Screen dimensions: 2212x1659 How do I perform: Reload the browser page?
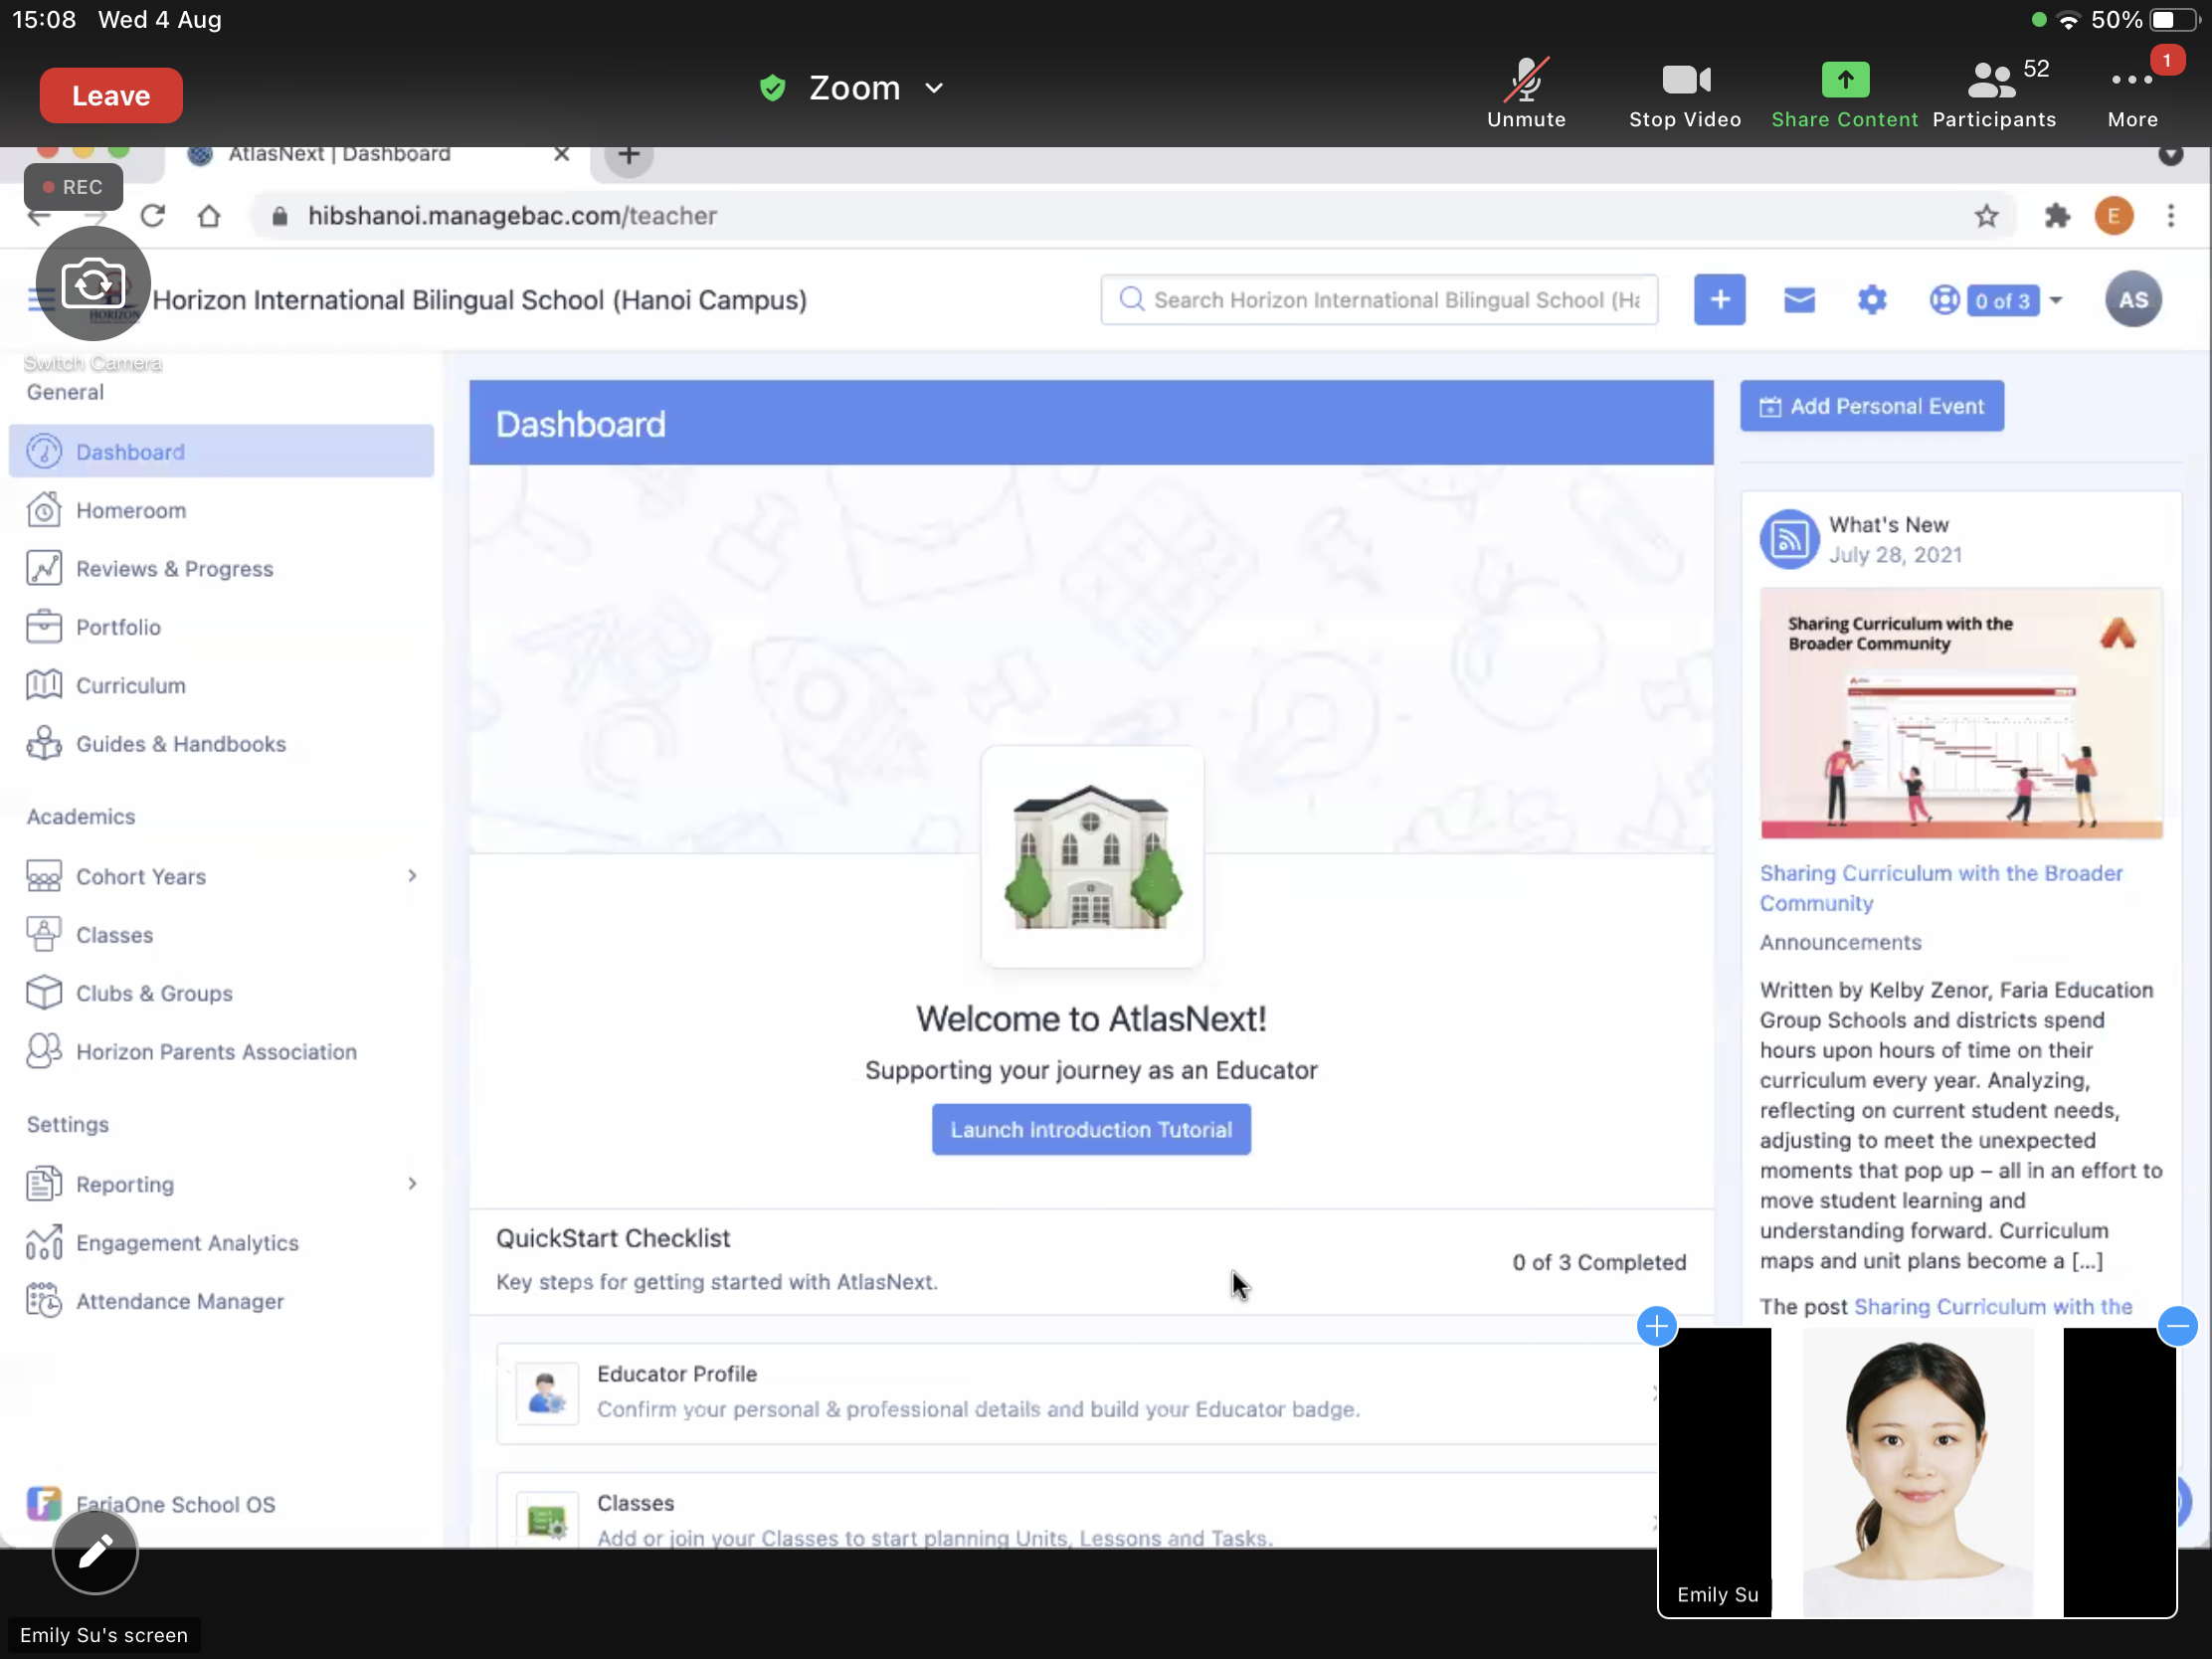152,216
